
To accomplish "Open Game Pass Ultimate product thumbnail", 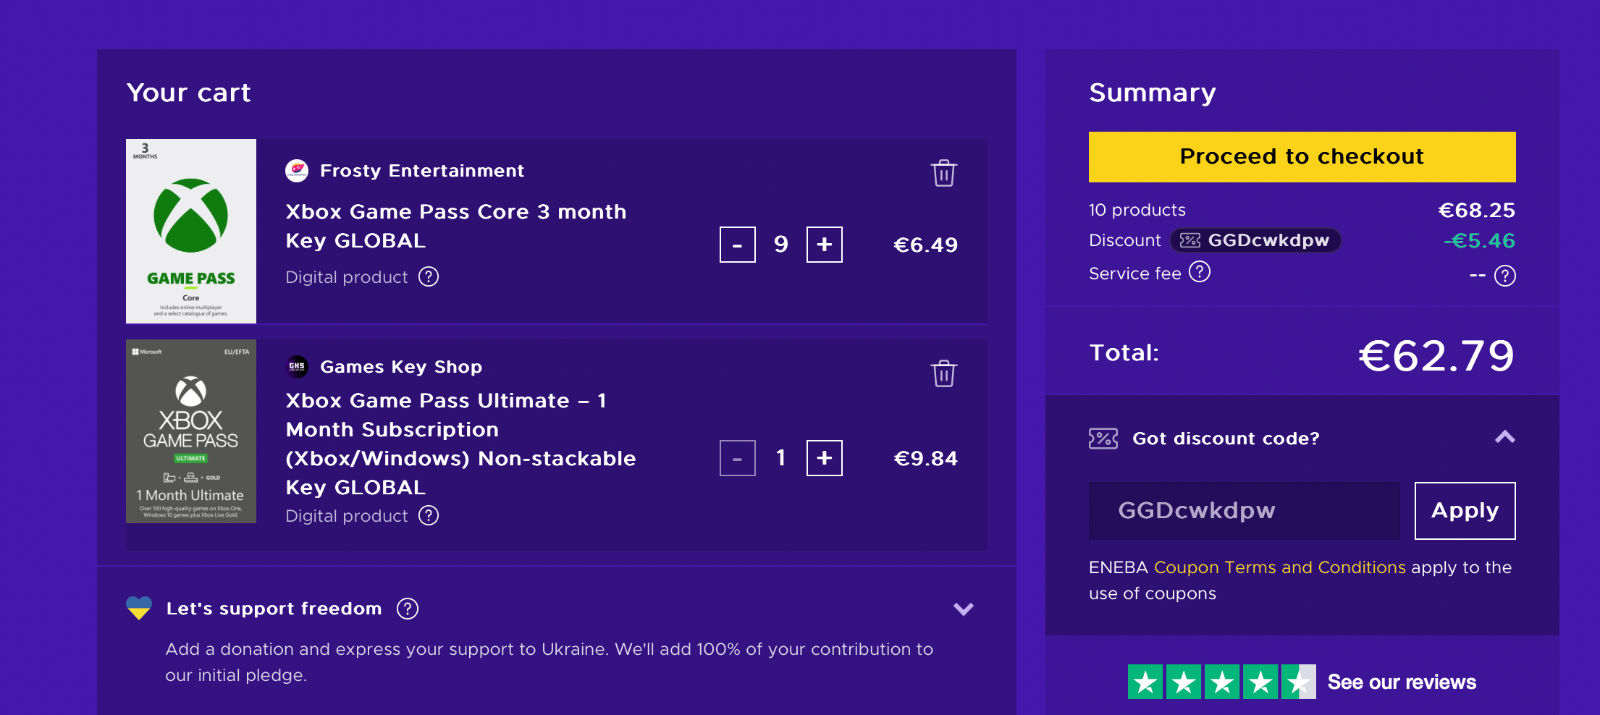I will 191,431.
